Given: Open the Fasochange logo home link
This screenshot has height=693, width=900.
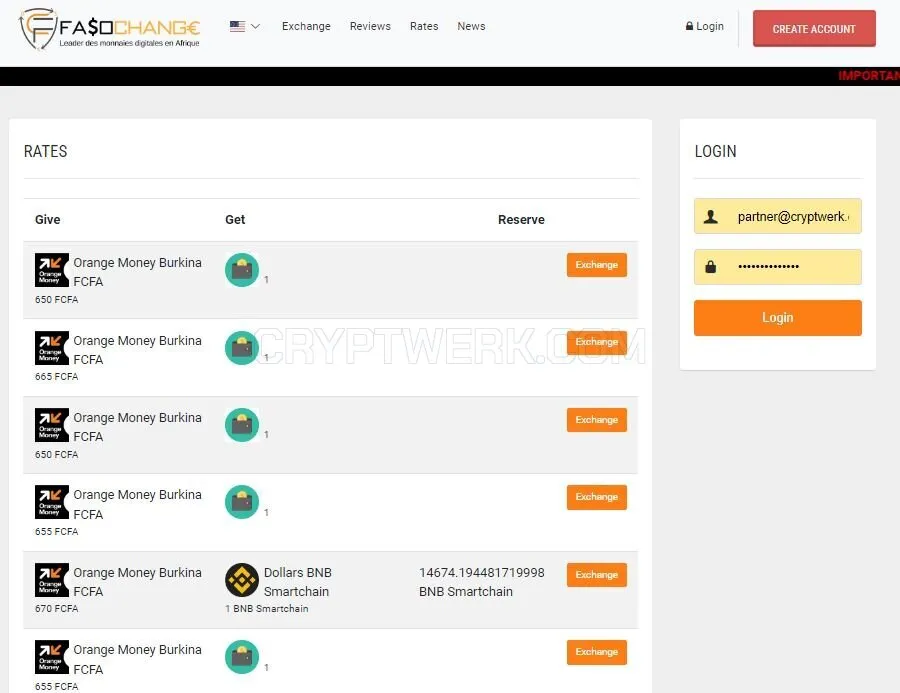Looking at the screenshot, I should coord(110,29).
